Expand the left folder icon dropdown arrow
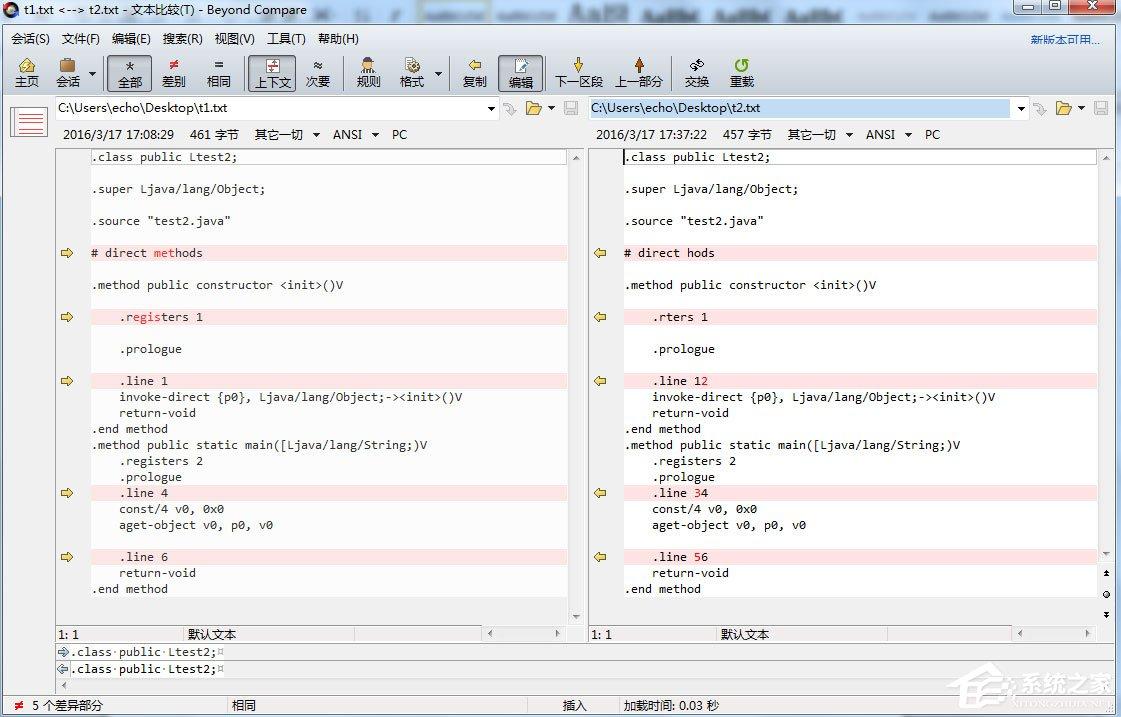Viewport: 1121px width, 717px height. click(551, 109)
